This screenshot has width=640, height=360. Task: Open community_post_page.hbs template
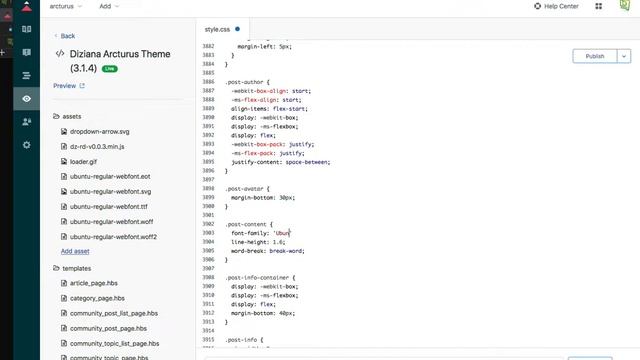[x=108, y=329]
